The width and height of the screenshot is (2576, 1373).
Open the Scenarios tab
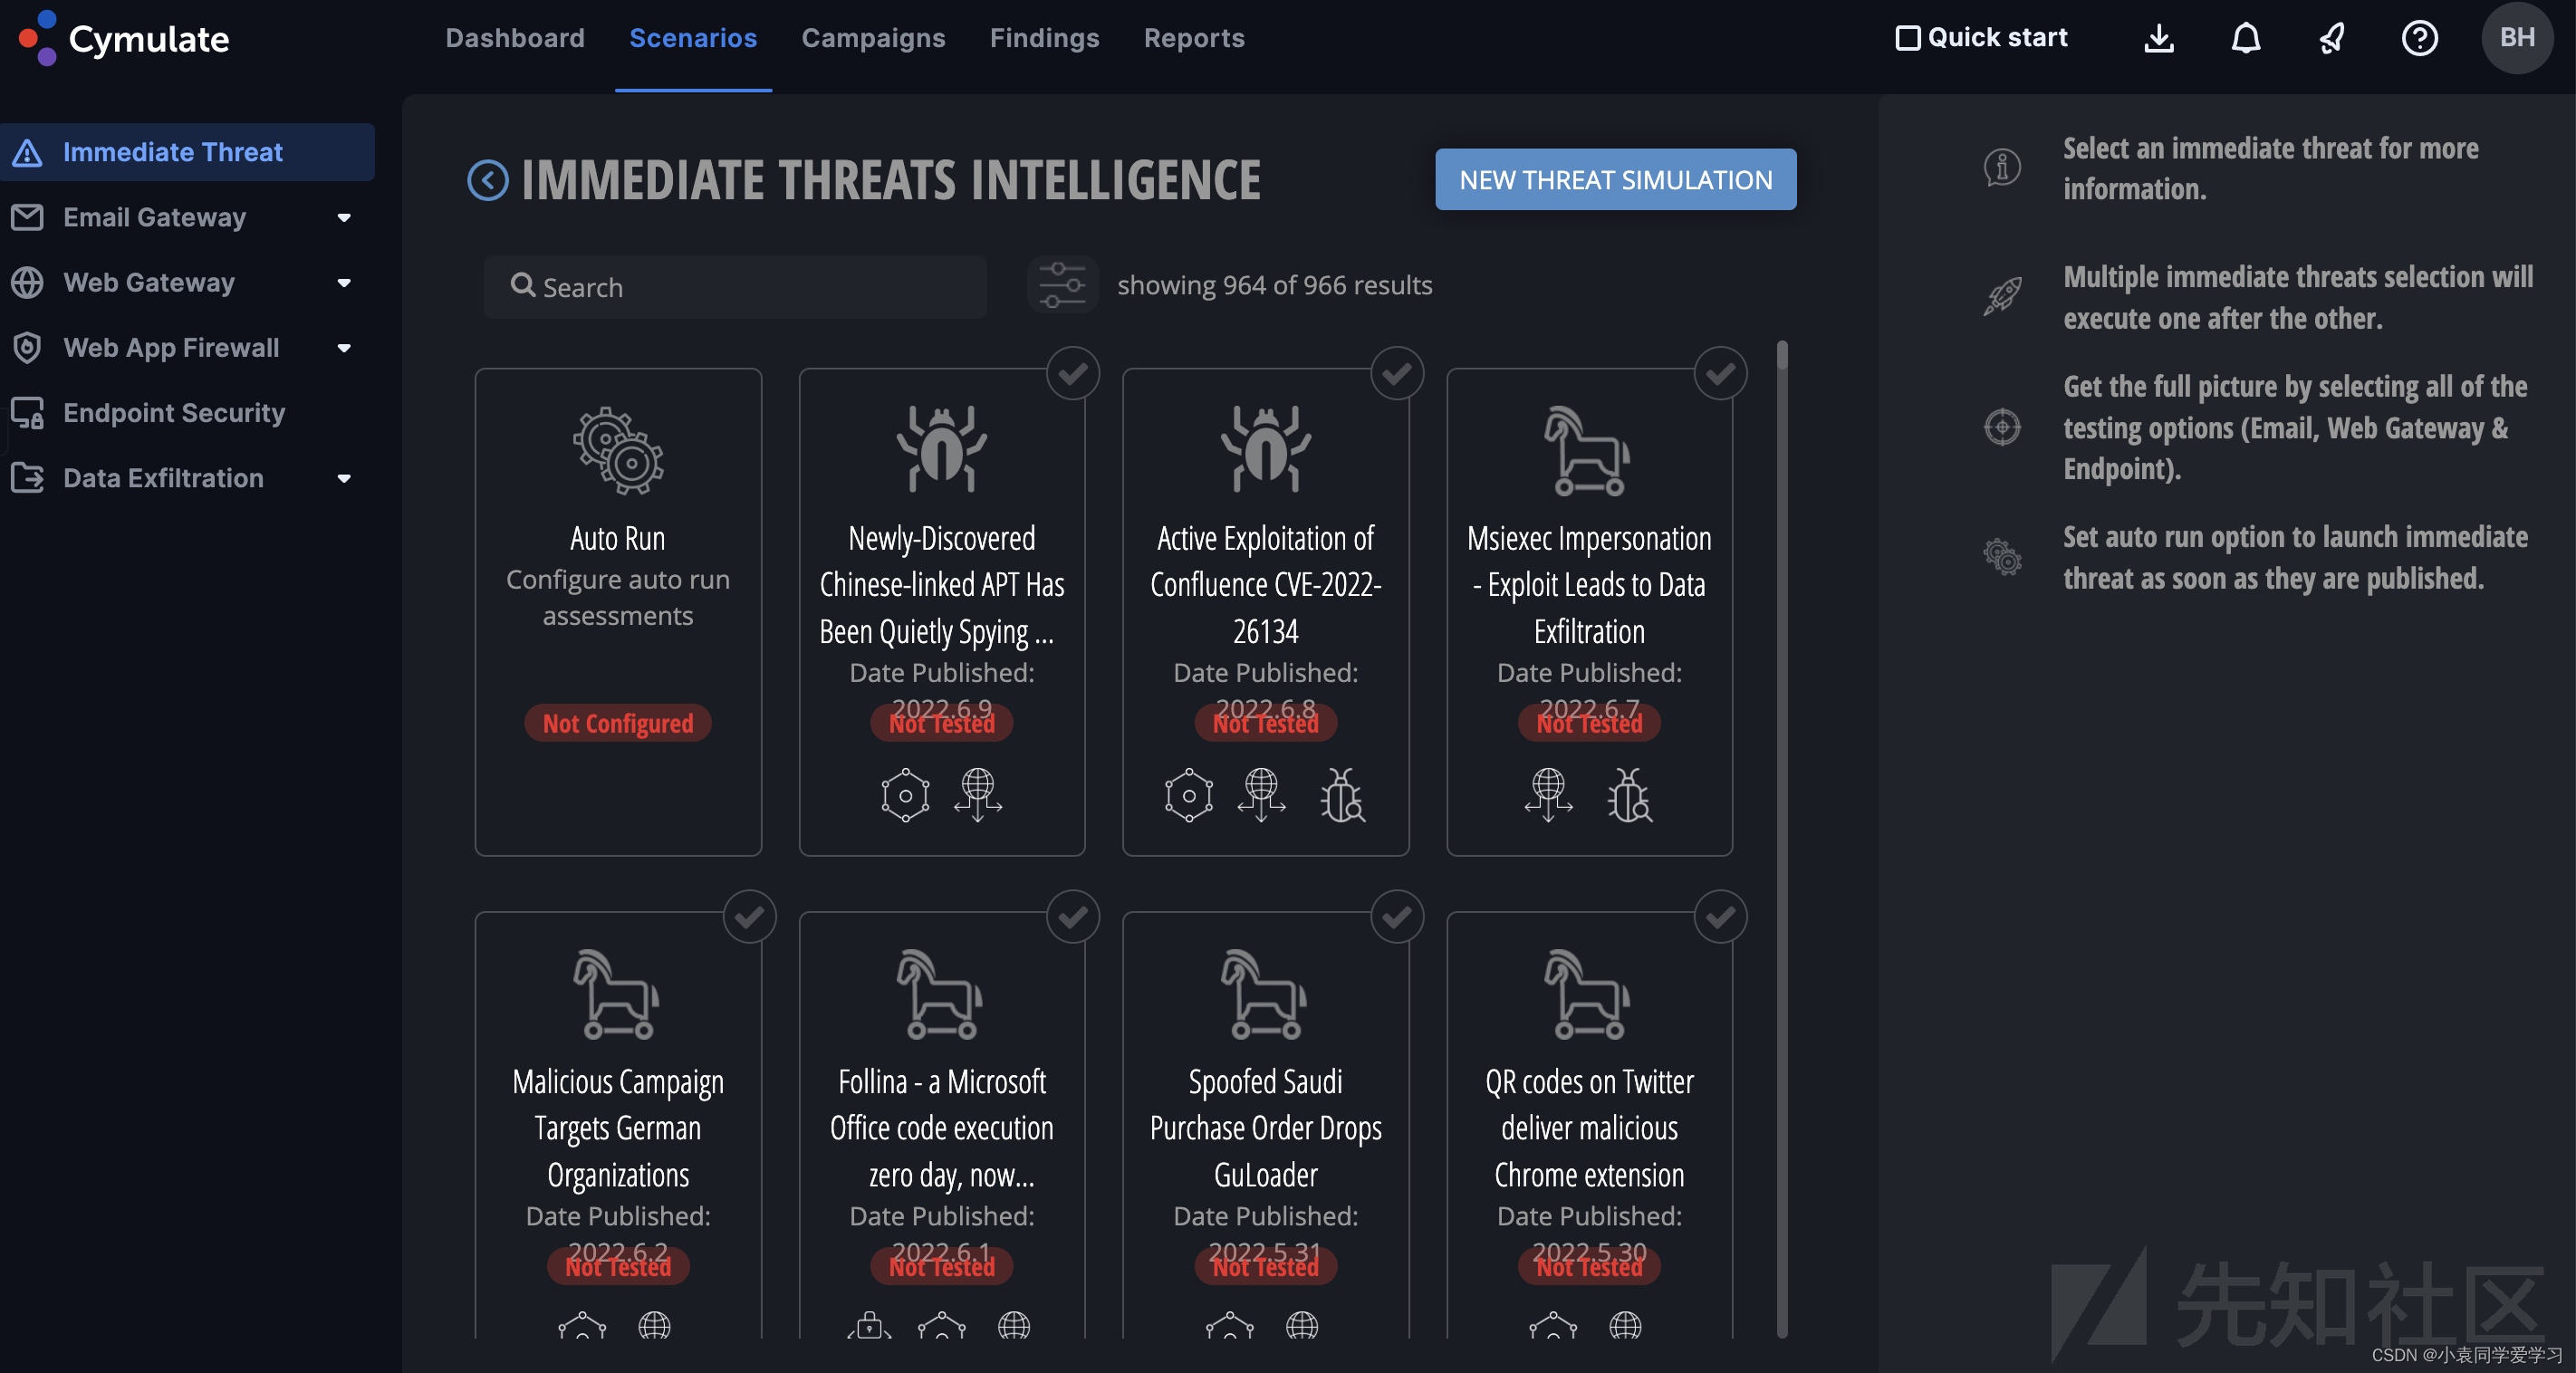click(693, 38)
